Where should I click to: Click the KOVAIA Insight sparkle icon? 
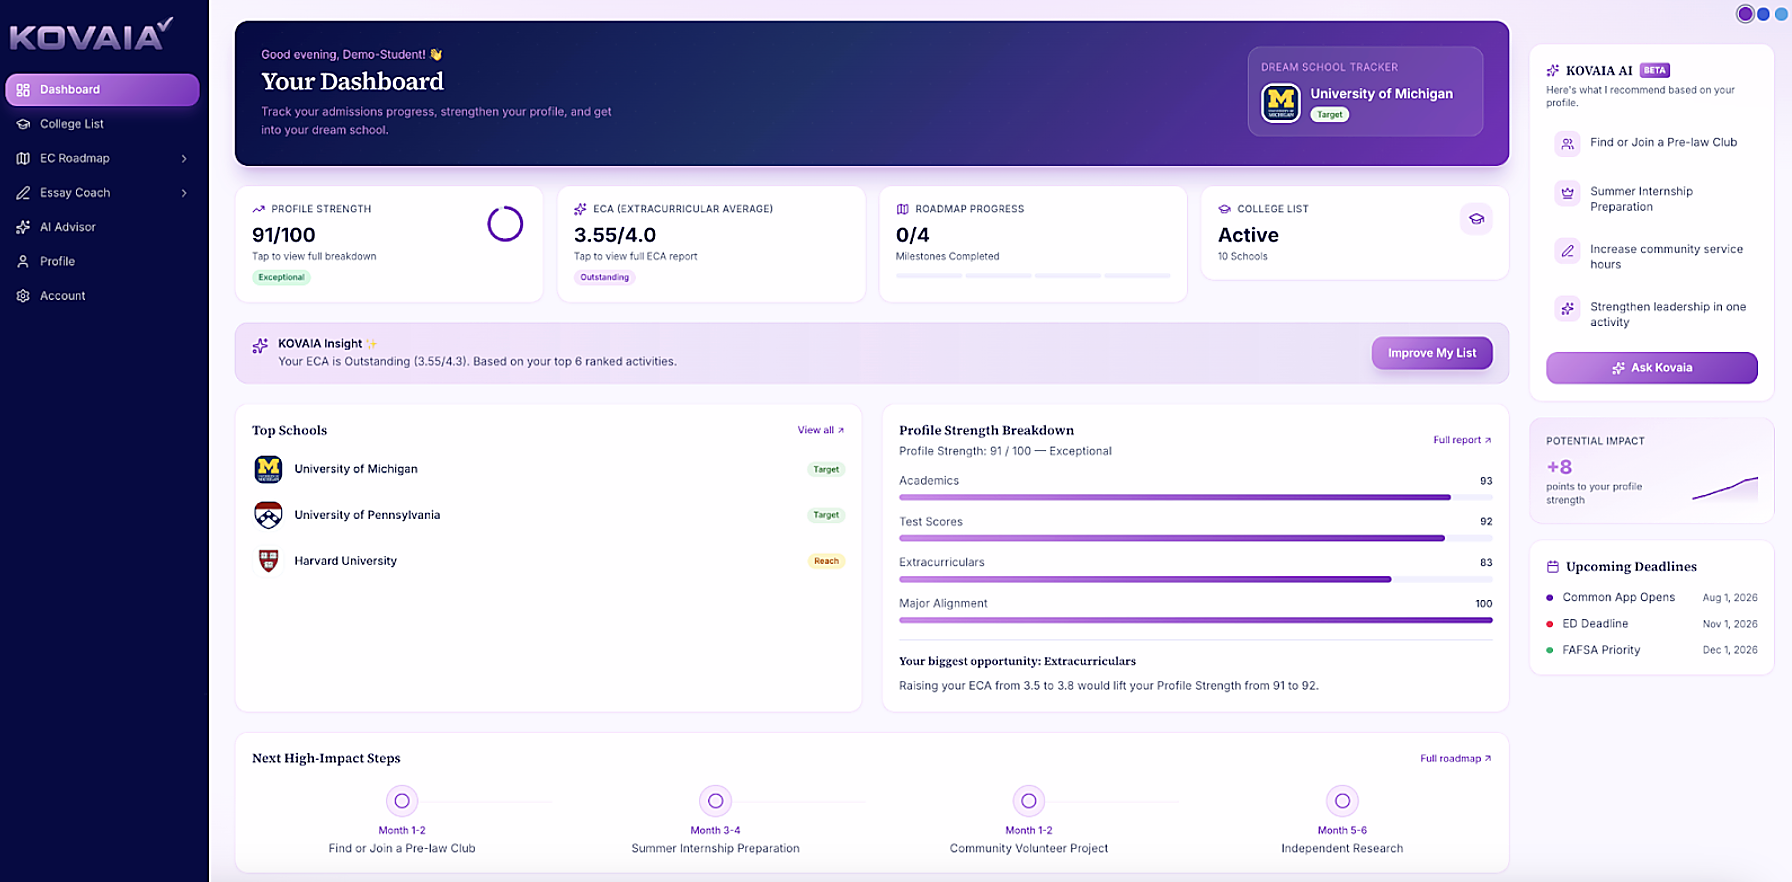tap(260, 345)
